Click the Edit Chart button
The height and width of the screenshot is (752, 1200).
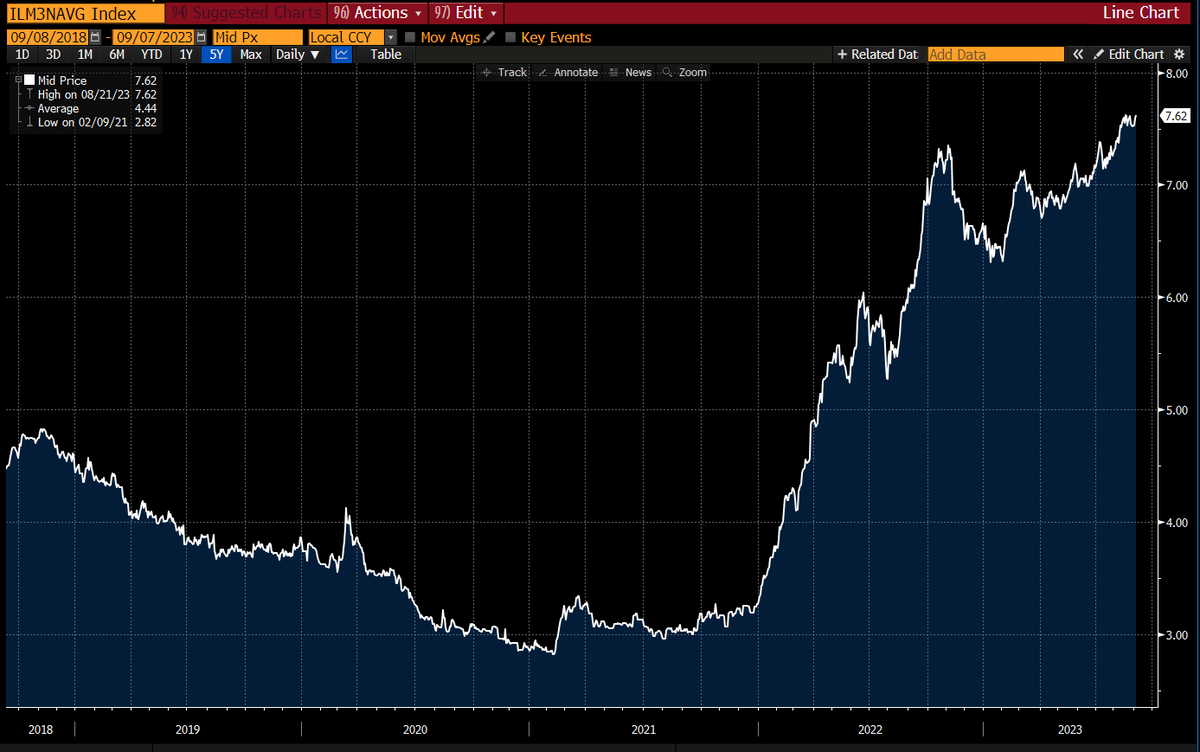coord(1128,54)
